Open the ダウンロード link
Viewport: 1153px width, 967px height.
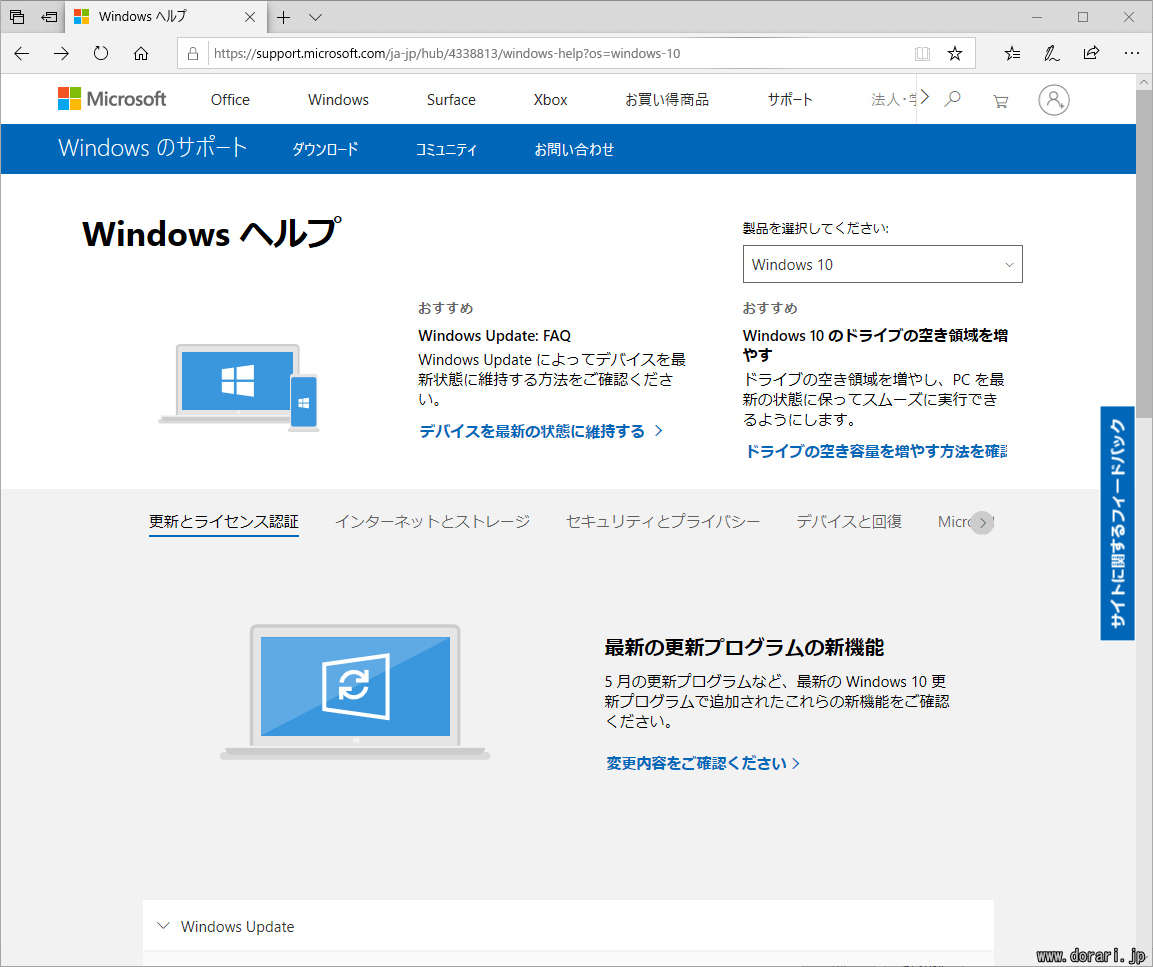325,149
